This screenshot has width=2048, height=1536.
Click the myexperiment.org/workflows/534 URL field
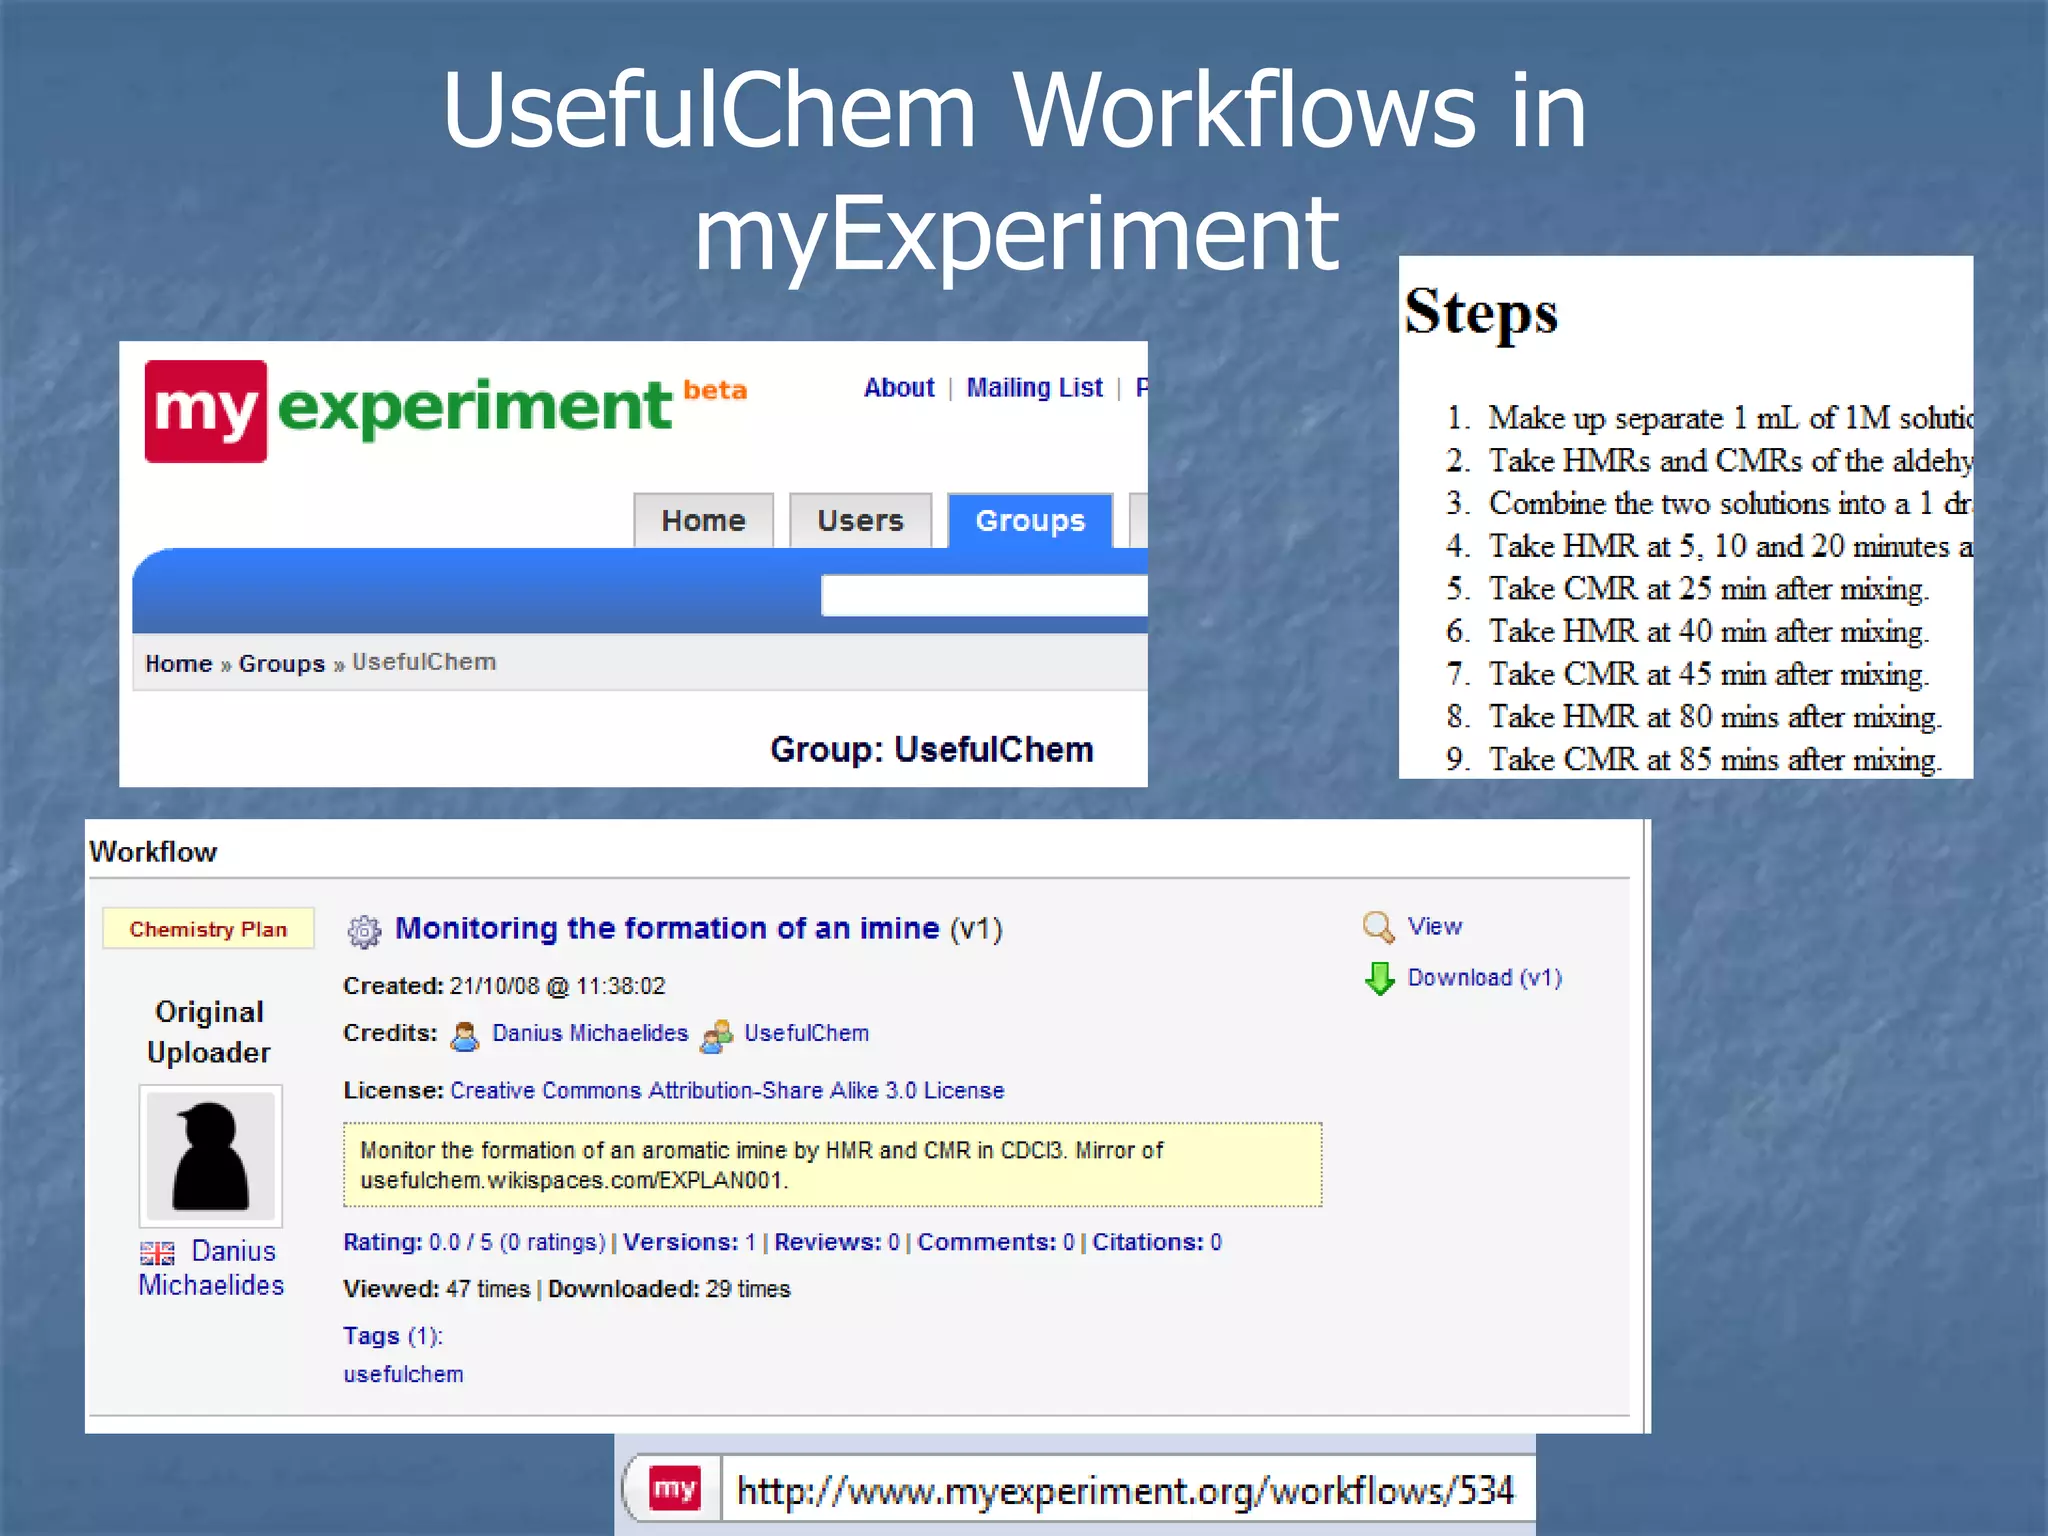coord(1126,1490)
